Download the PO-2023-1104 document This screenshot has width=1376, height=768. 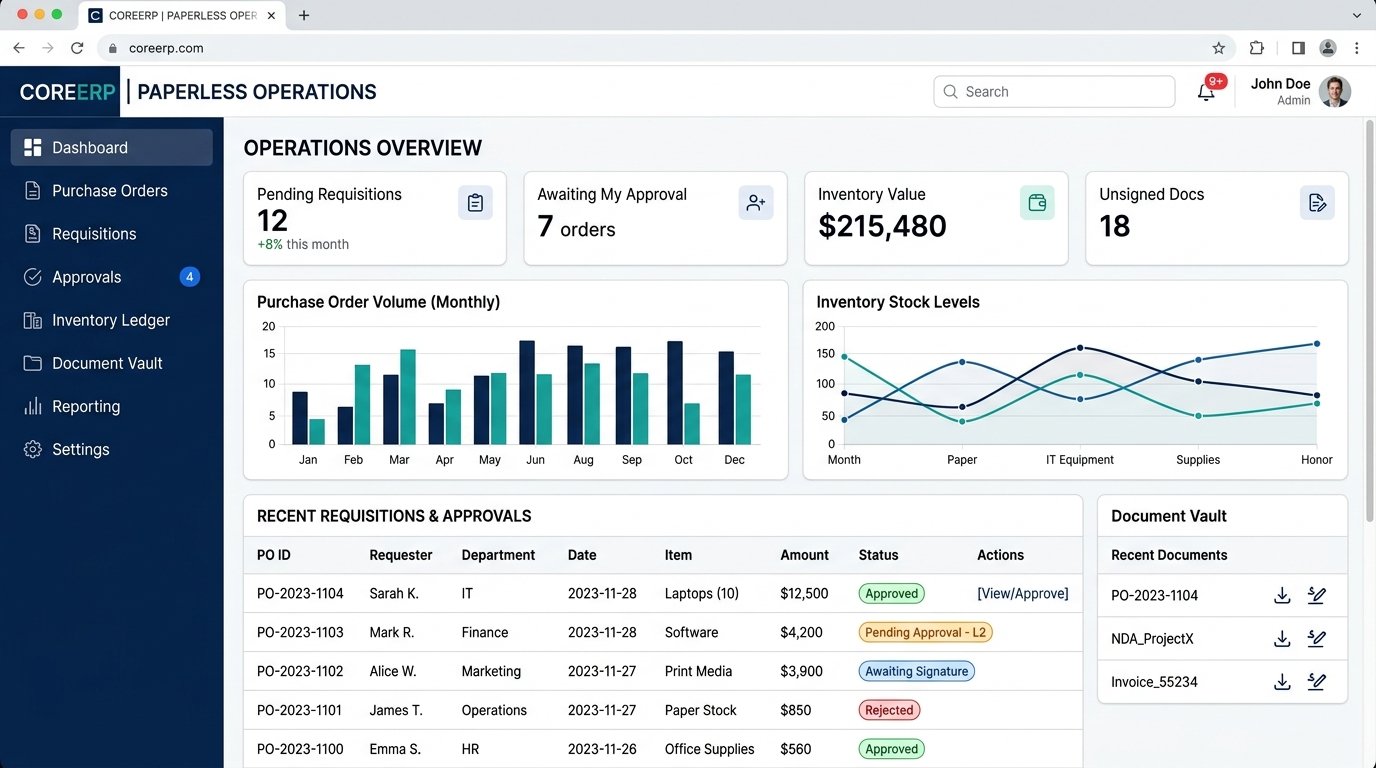click(1282, 596)
